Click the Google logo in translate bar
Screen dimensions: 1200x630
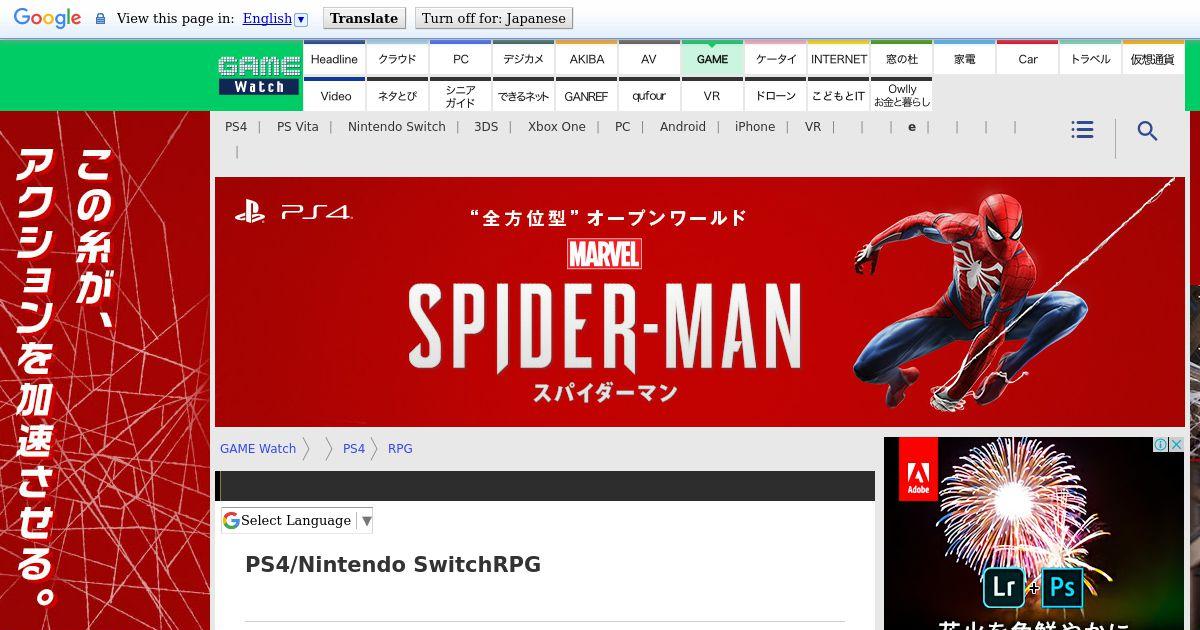coord(47,18)
